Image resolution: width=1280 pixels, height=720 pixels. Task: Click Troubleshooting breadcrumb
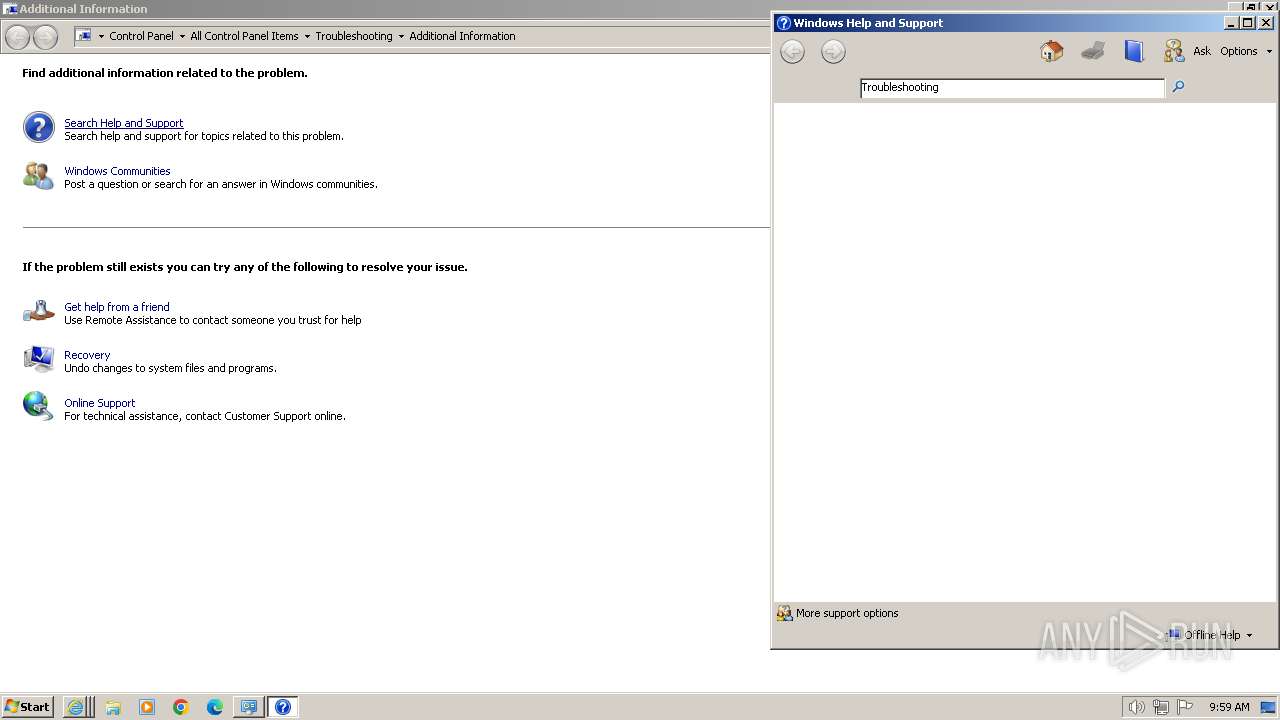click(354, 36)
